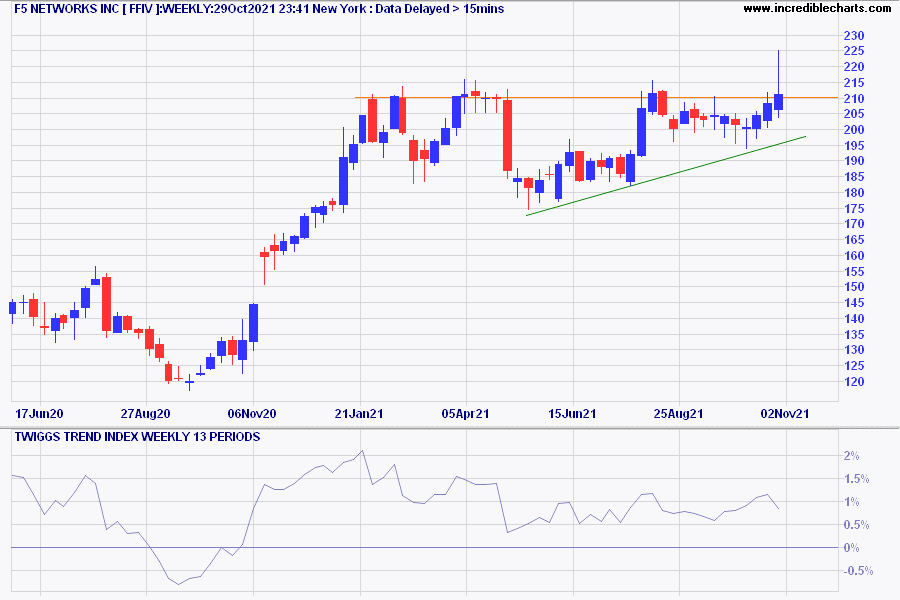
Task: Click the 2% indicator axis label
Action: pyautogui.click(x=851, y=456)
